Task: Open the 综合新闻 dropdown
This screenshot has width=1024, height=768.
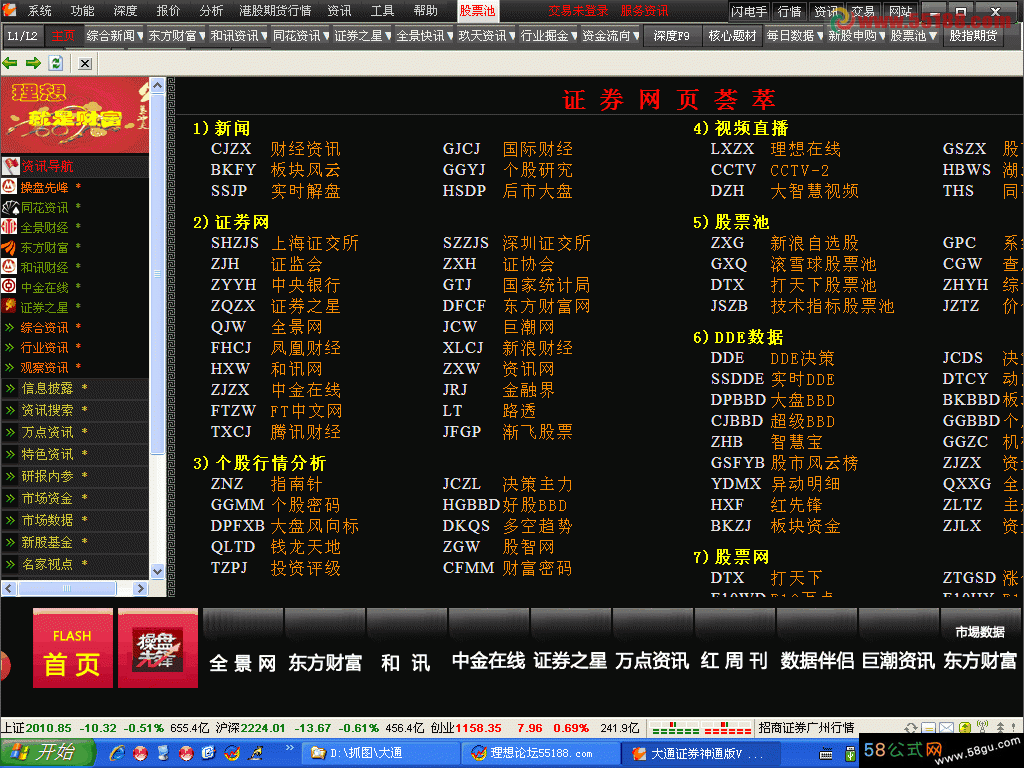Action: (114, 36)
